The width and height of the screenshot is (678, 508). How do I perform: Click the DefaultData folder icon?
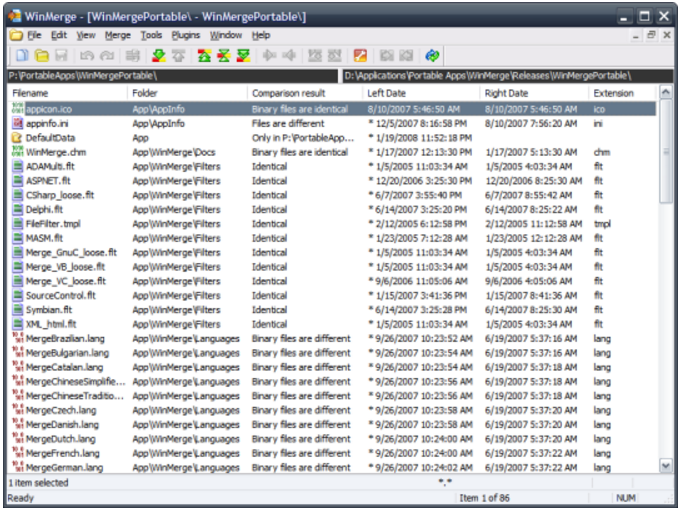click(x=17, y=137)
